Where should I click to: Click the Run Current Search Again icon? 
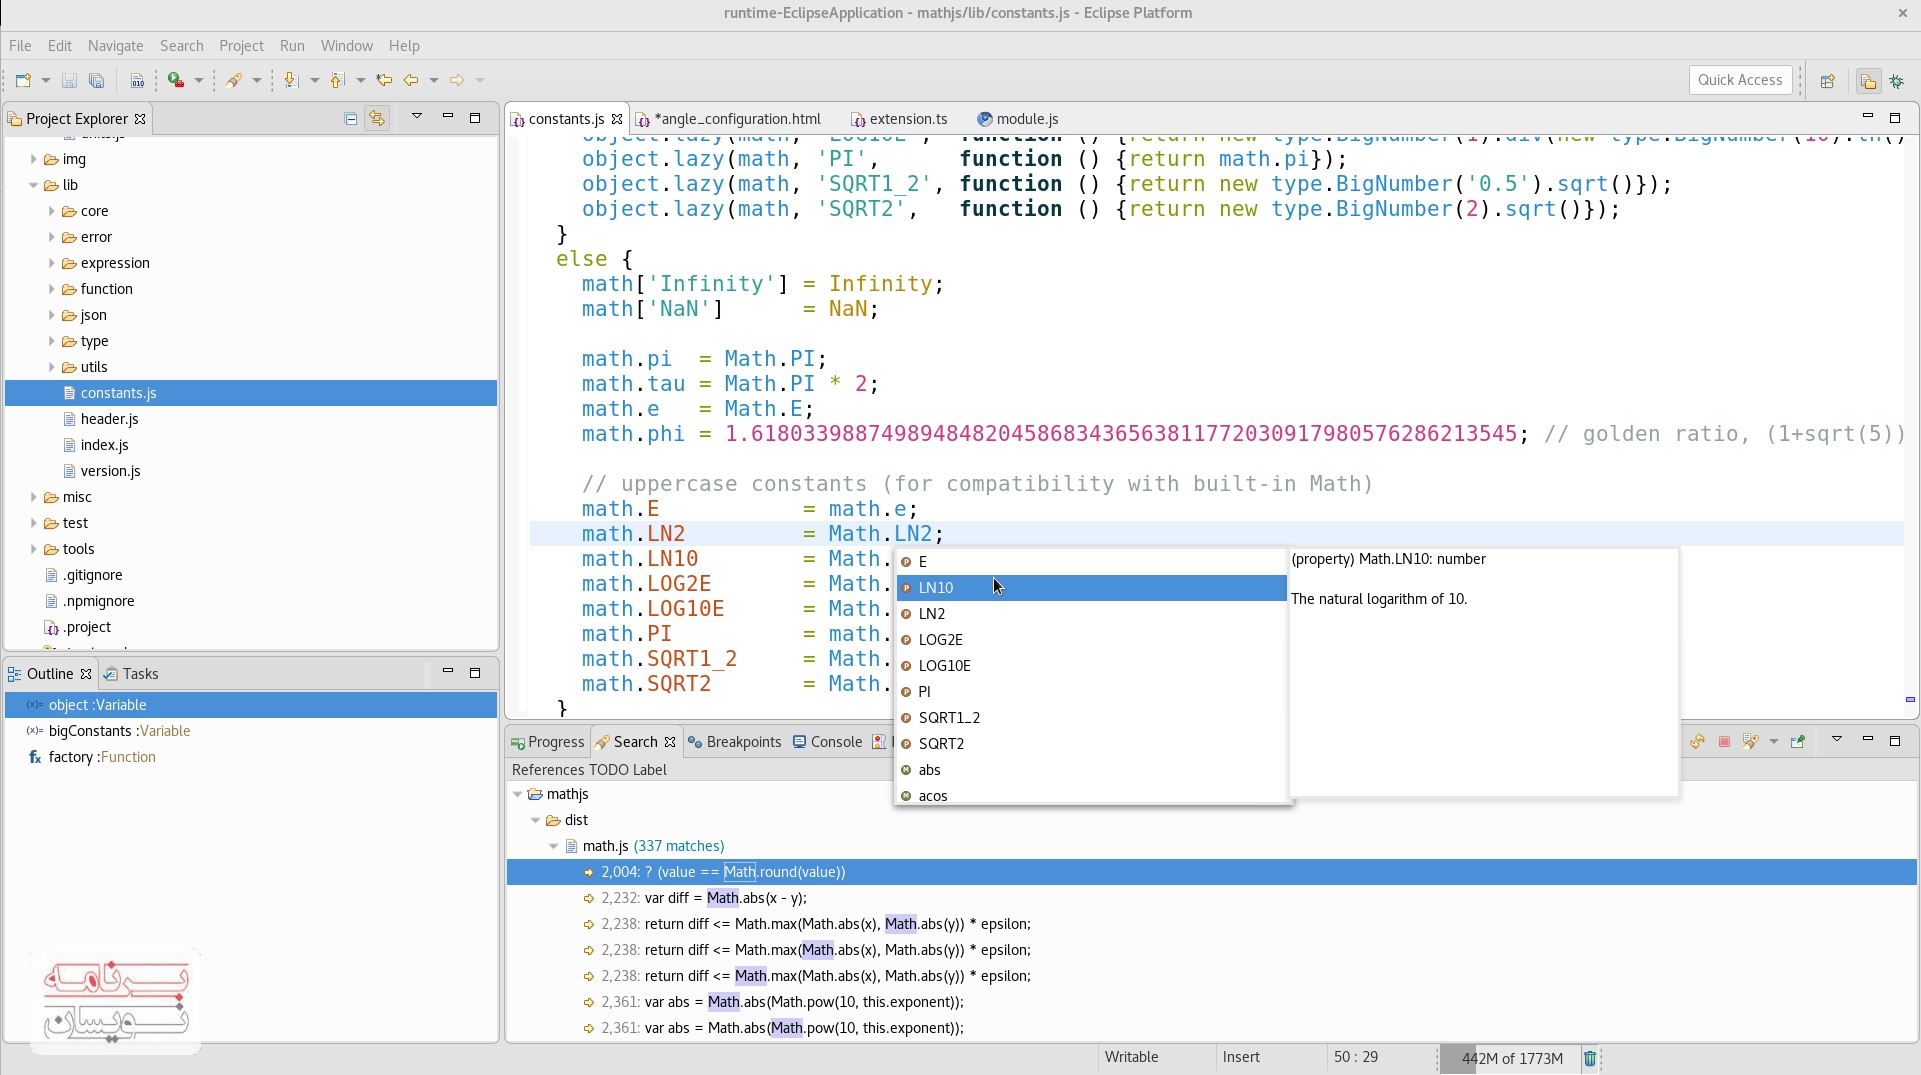(1697, 741)
